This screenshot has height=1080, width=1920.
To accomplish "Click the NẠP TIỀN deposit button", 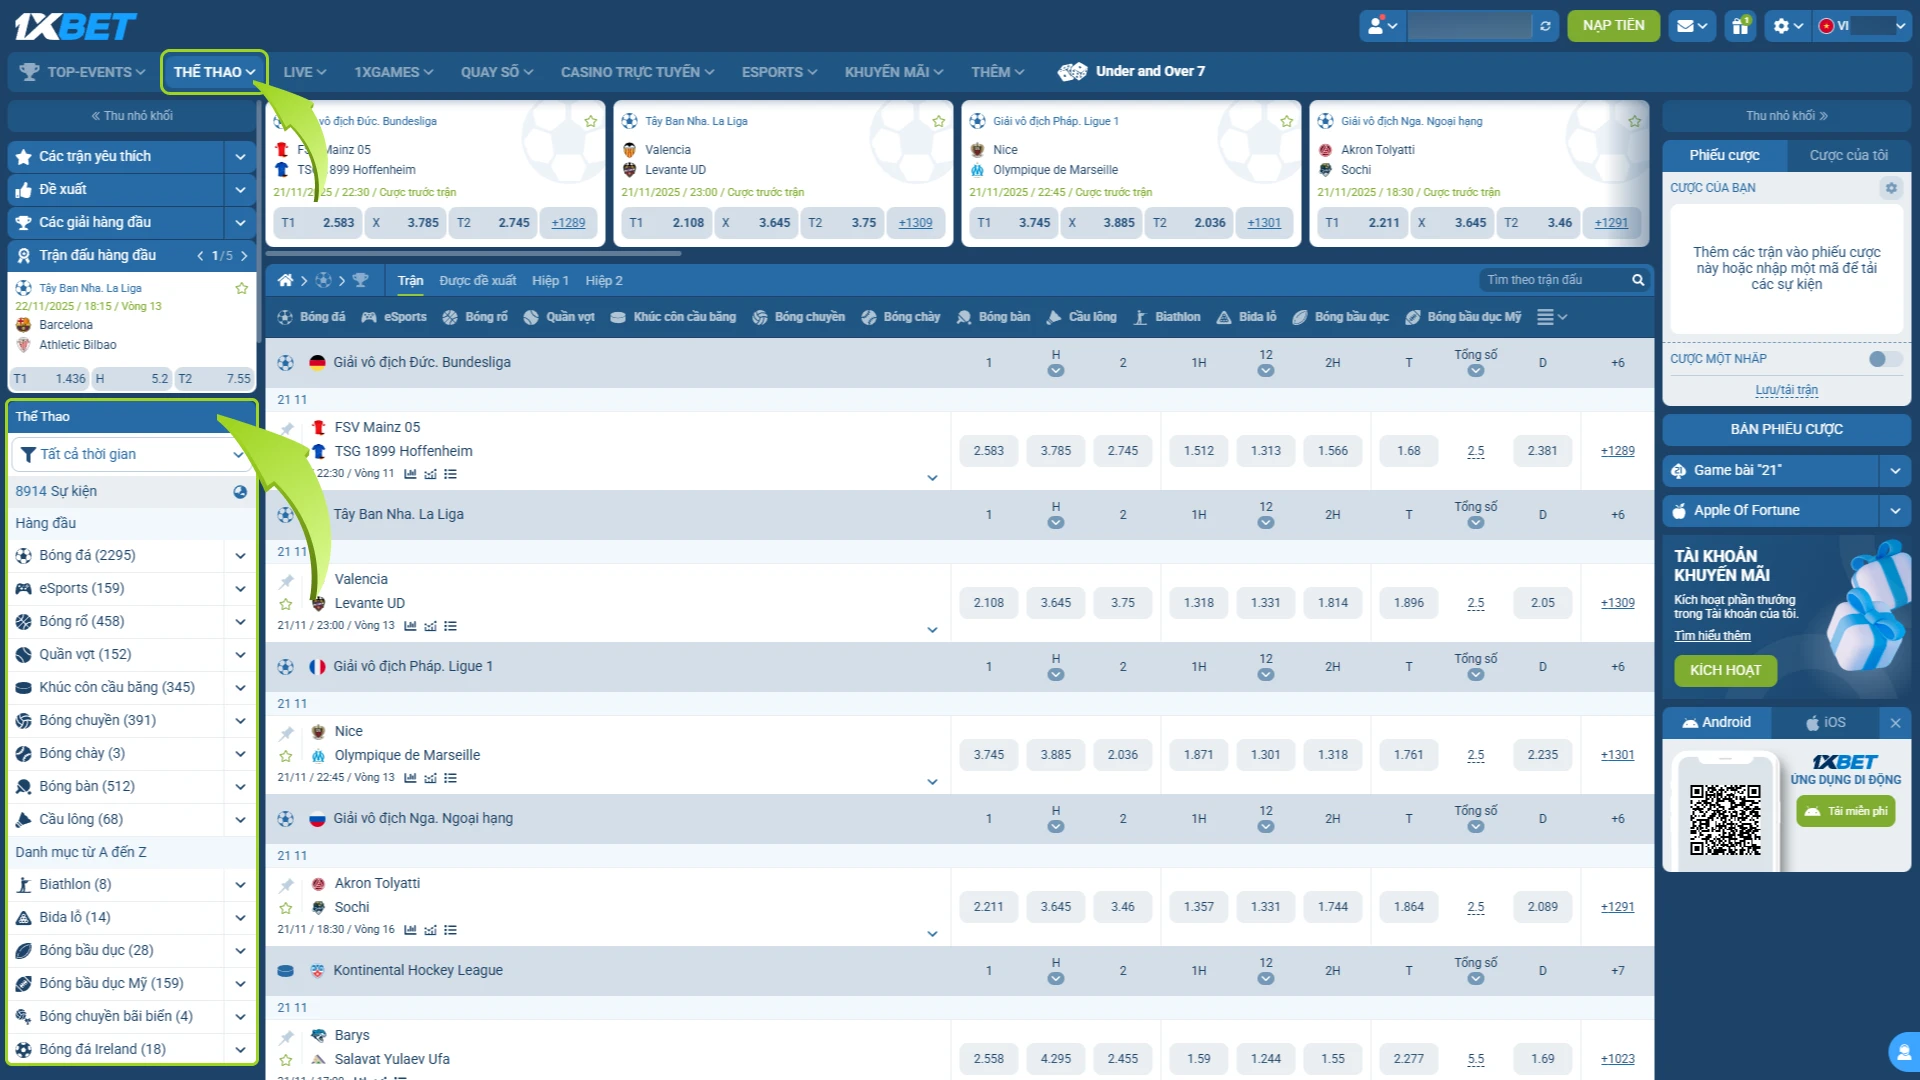I will pyautogui.click(x=1613, y=26).
